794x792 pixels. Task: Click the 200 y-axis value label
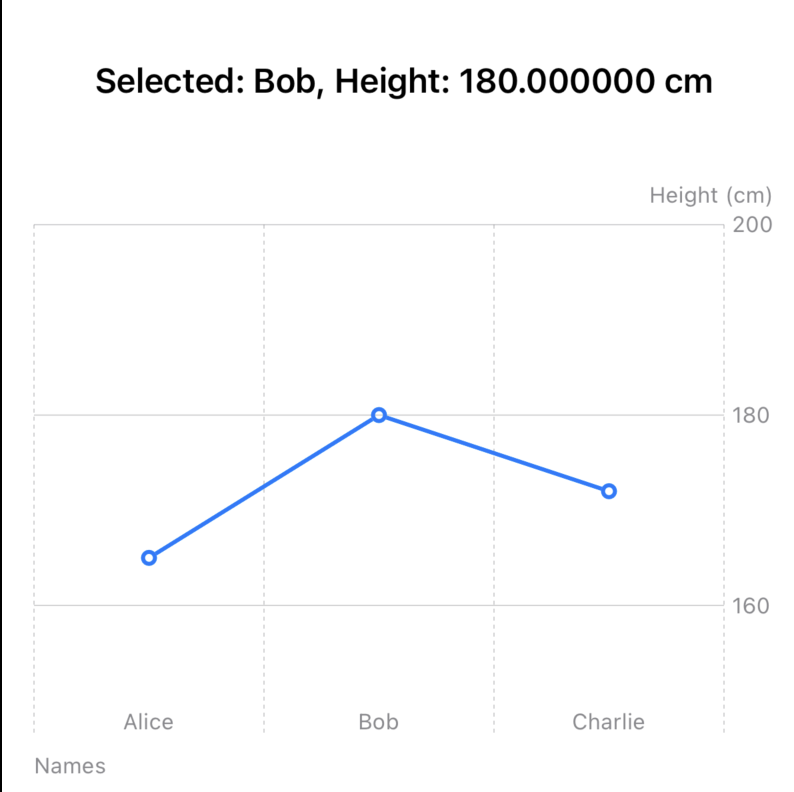pos(752,224)
